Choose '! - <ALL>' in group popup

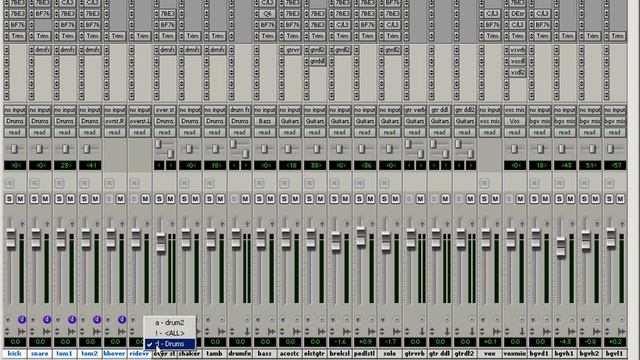[170, 333]
